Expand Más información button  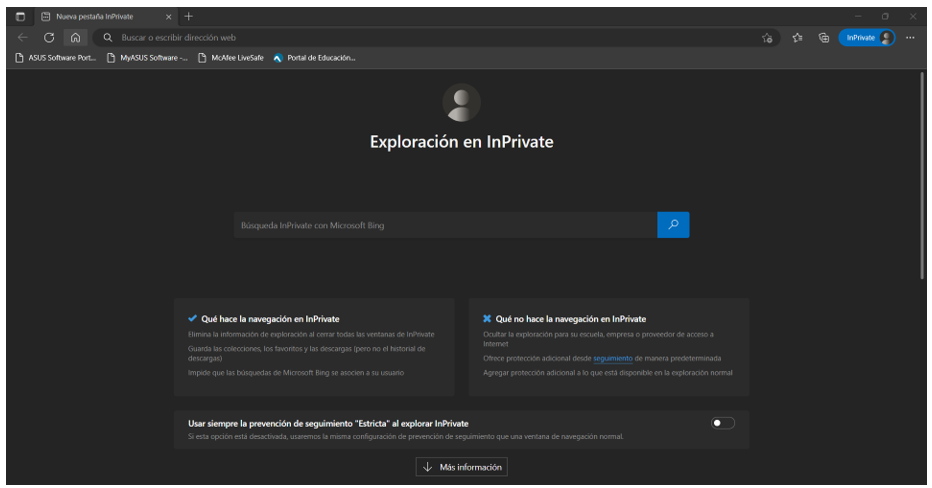point(462,467)
